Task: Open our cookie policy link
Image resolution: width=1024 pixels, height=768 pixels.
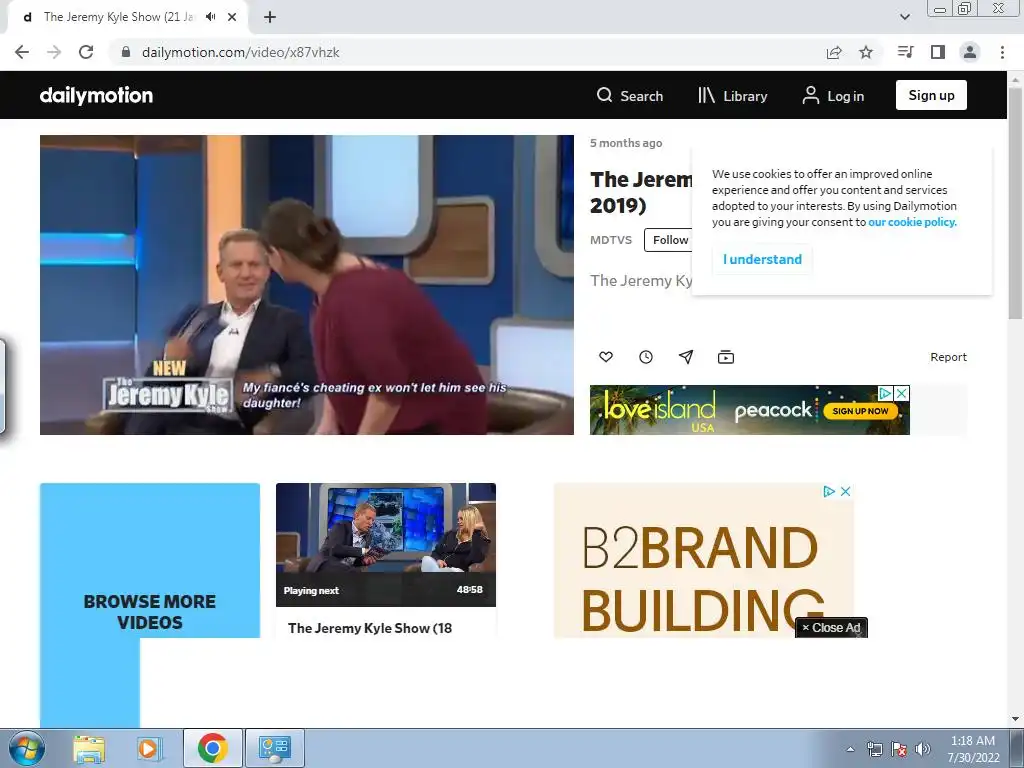Action: 912,222
